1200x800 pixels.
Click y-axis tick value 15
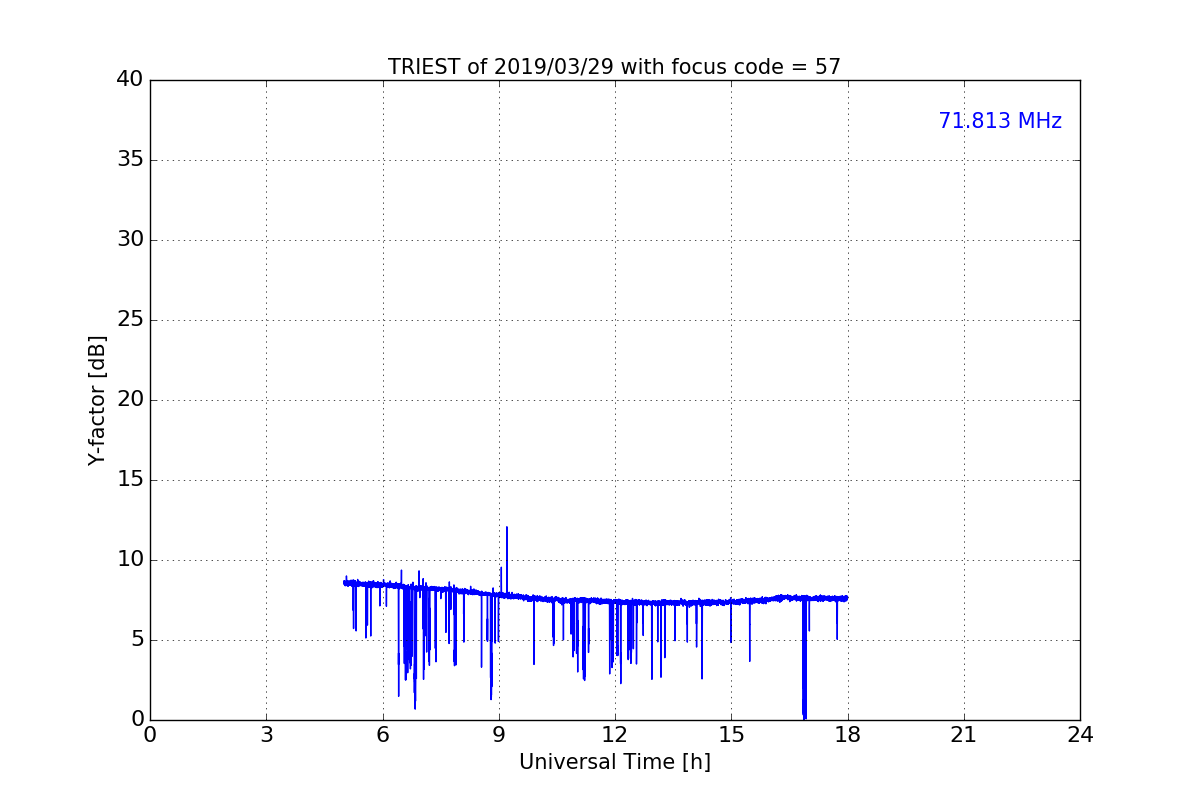pos(130,480)
